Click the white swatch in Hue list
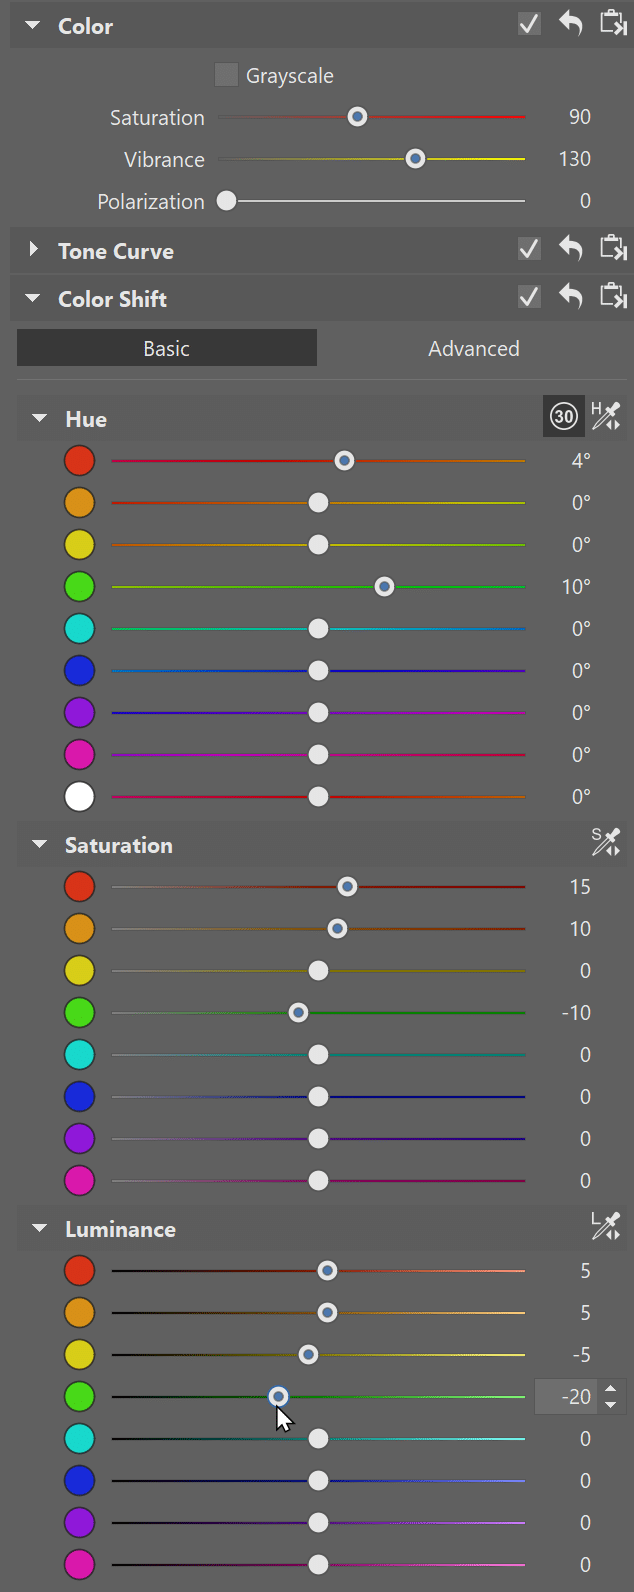This screenshot has height=1592, width=634. 79,797
